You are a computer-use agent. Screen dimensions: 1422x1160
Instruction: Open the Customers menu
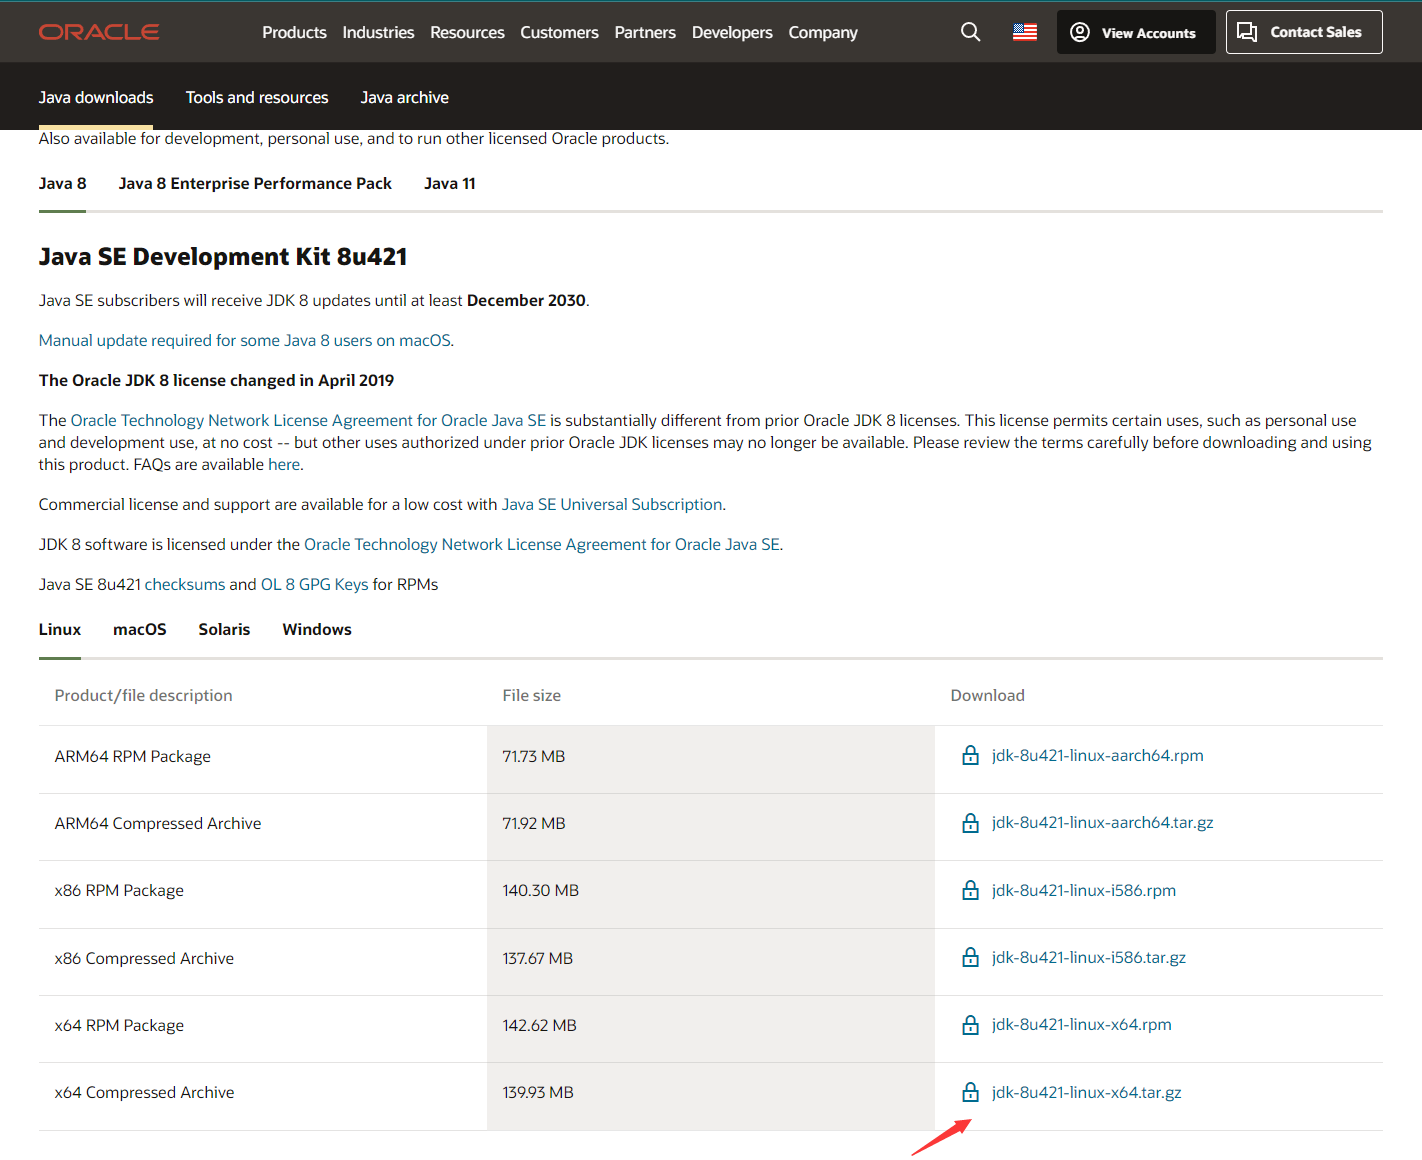pyautogui.click(x=559, y=32)
